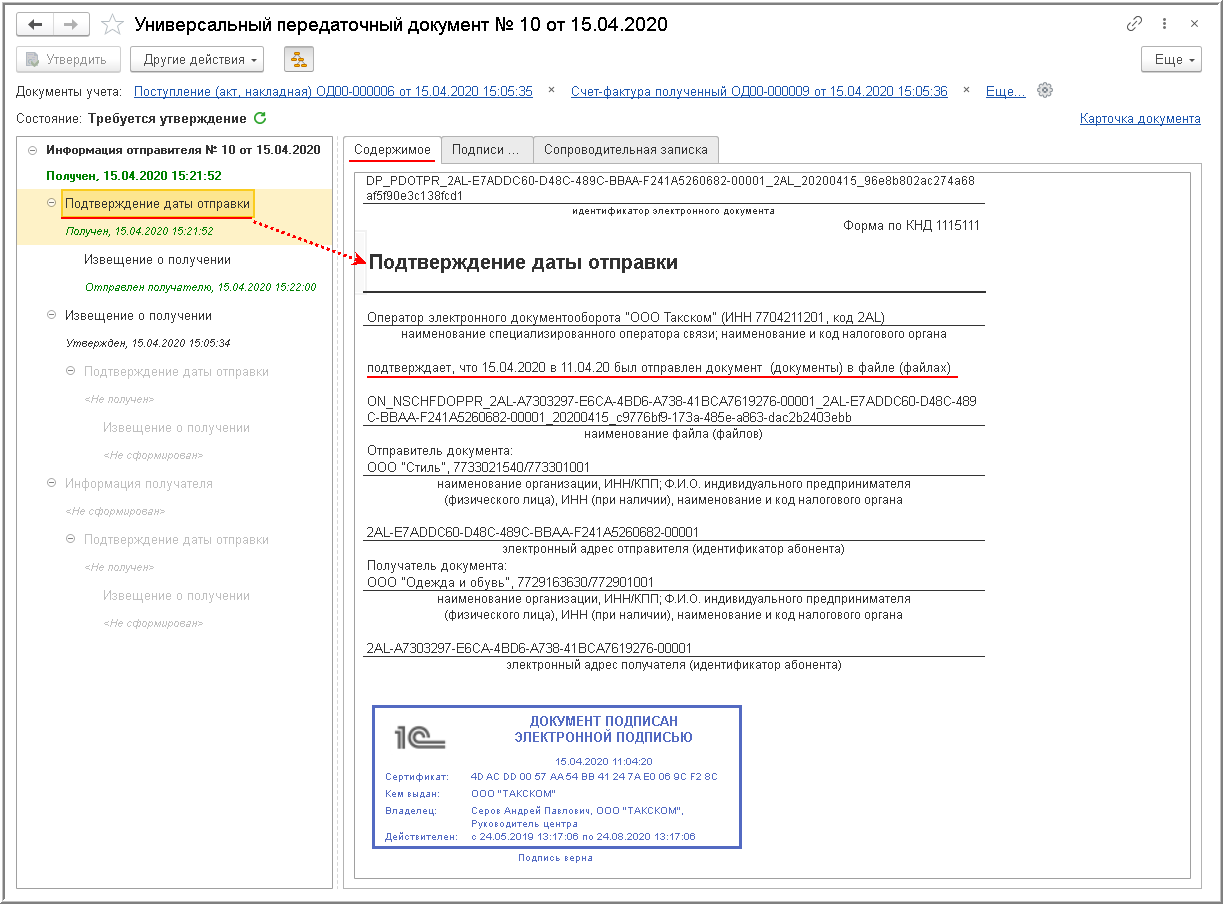Click the ООО Такском operator line
Viewport: 1223px width, 904px height.
(626, 318)
